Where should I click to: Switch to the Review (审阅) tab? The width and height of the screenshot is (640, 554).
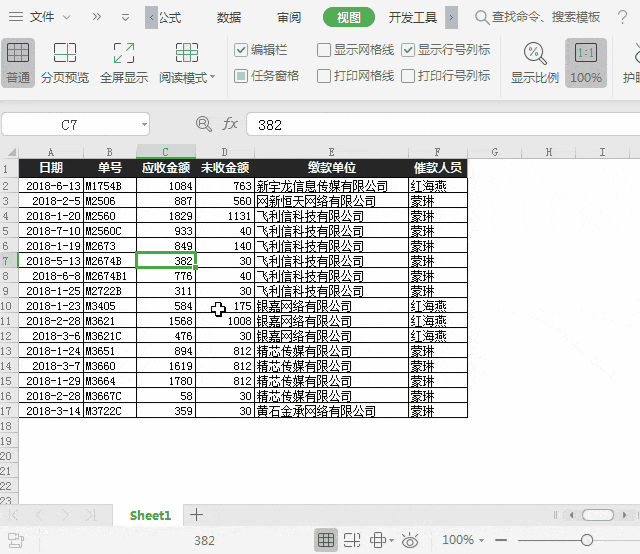(x=289, y=17)
